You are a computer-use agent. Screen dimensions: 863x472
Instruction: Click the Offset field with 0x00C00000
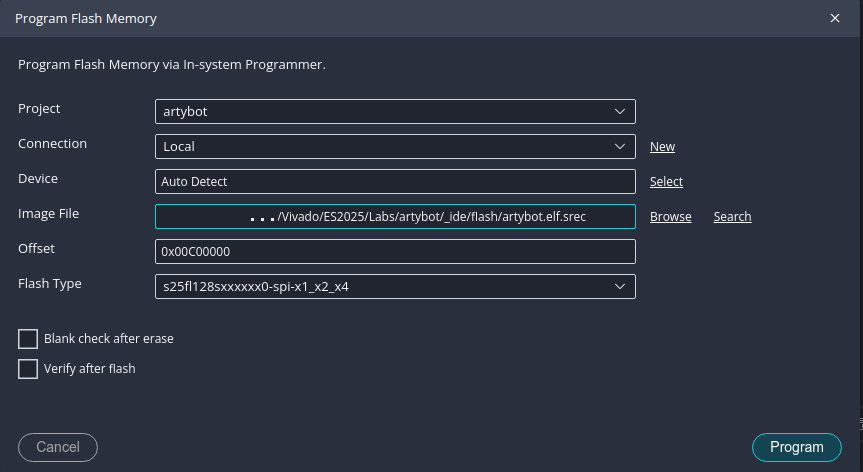pos(395,252)
